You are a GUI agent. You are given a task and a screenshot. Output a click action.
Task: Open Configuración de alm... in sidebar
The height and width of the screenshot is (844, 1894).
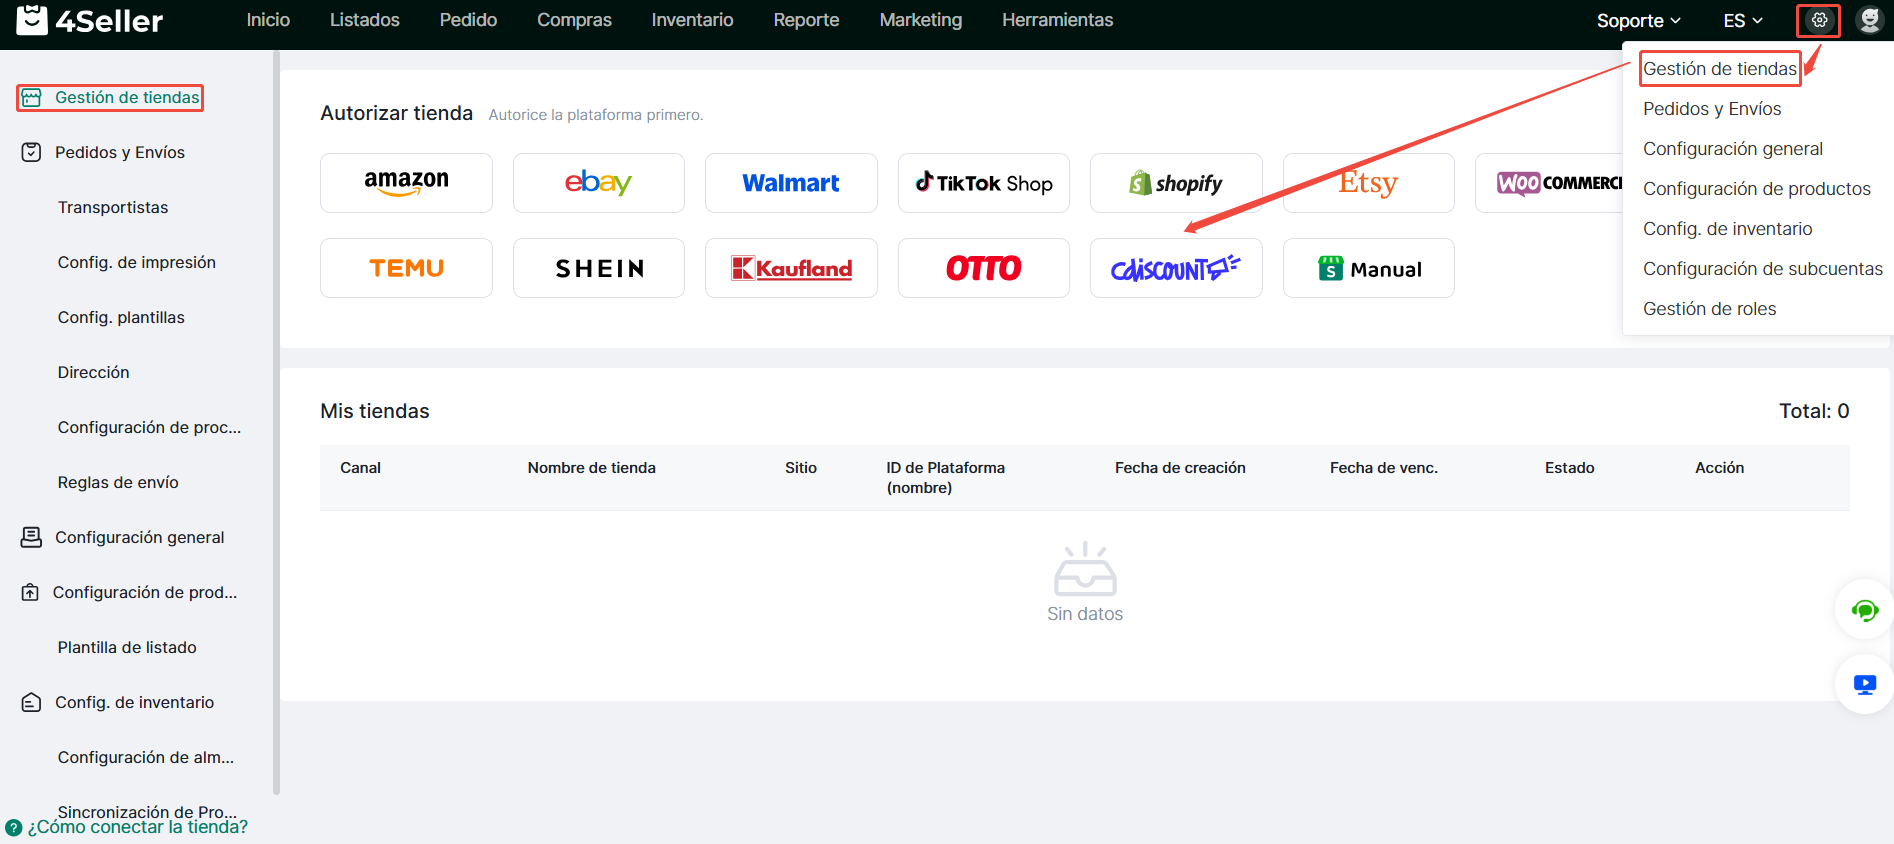click(x=146, y=757)
